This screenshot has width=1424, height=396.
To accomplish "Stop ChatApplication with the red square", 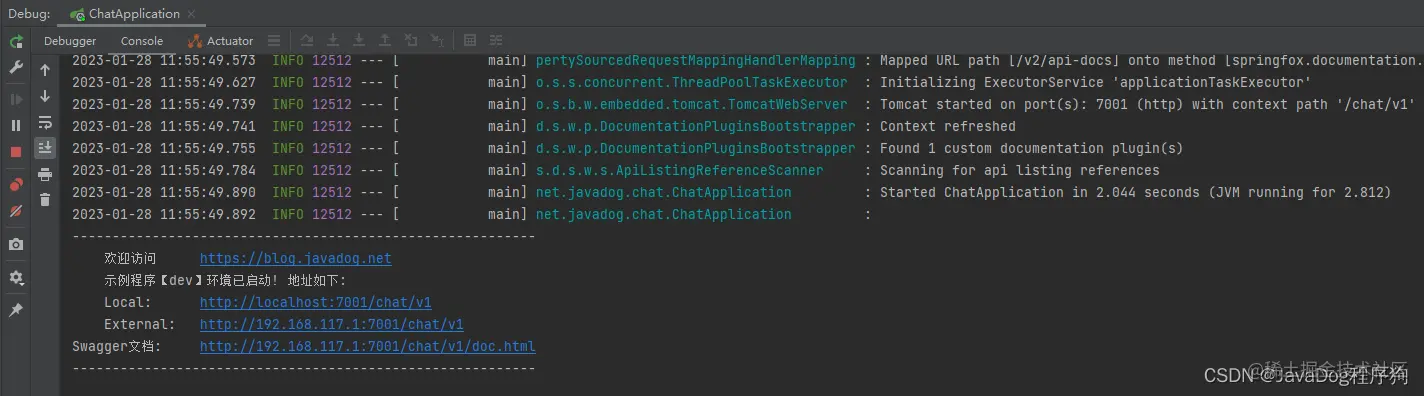I will (16, 152).
